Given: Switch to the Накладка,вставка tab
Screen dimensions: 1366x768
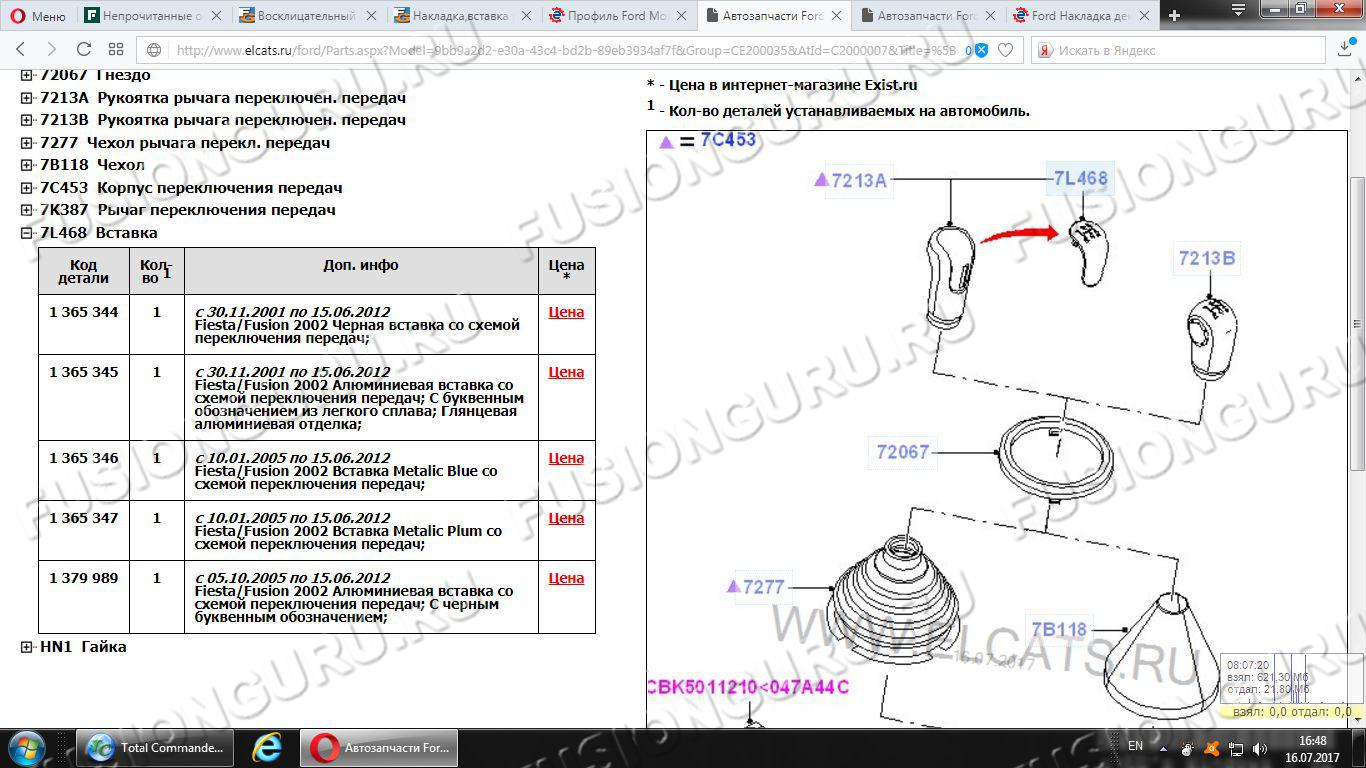Looking at the screenshot, I should tap(464, 16).
